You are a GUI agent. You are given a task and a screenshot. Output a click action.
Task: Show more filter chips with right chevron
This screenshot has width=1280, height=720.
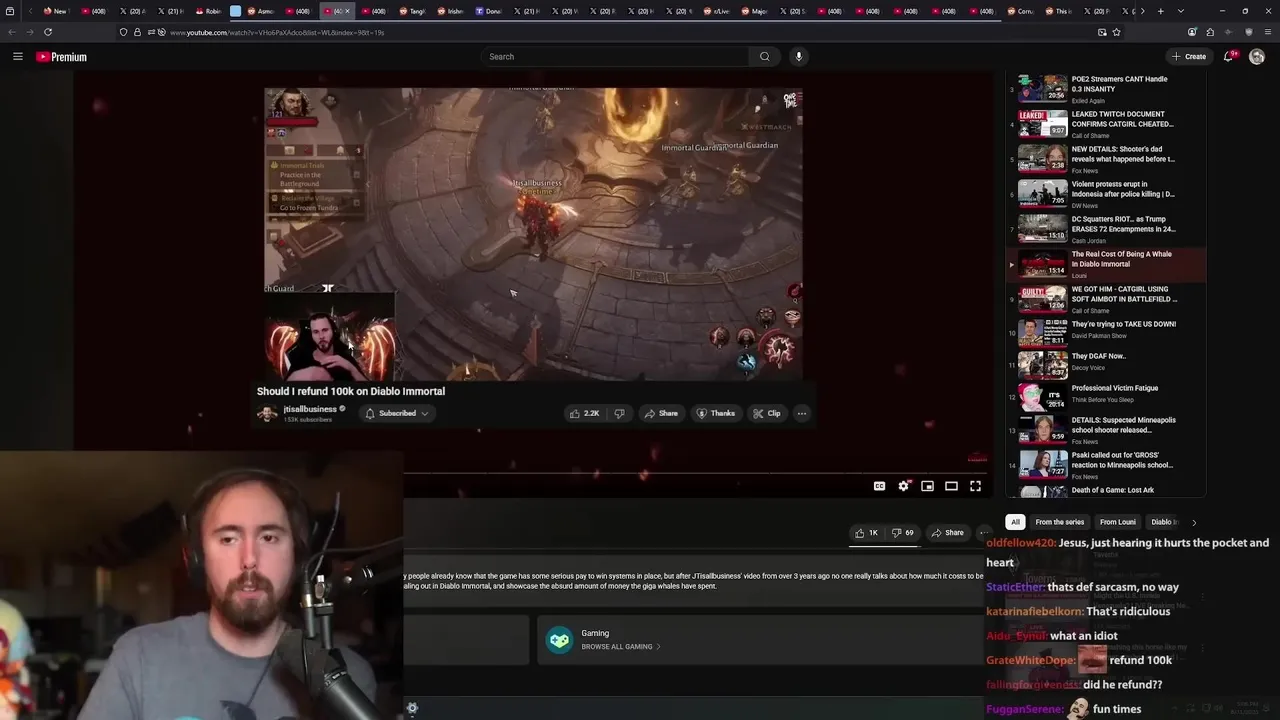click(x=1193, y=522)
